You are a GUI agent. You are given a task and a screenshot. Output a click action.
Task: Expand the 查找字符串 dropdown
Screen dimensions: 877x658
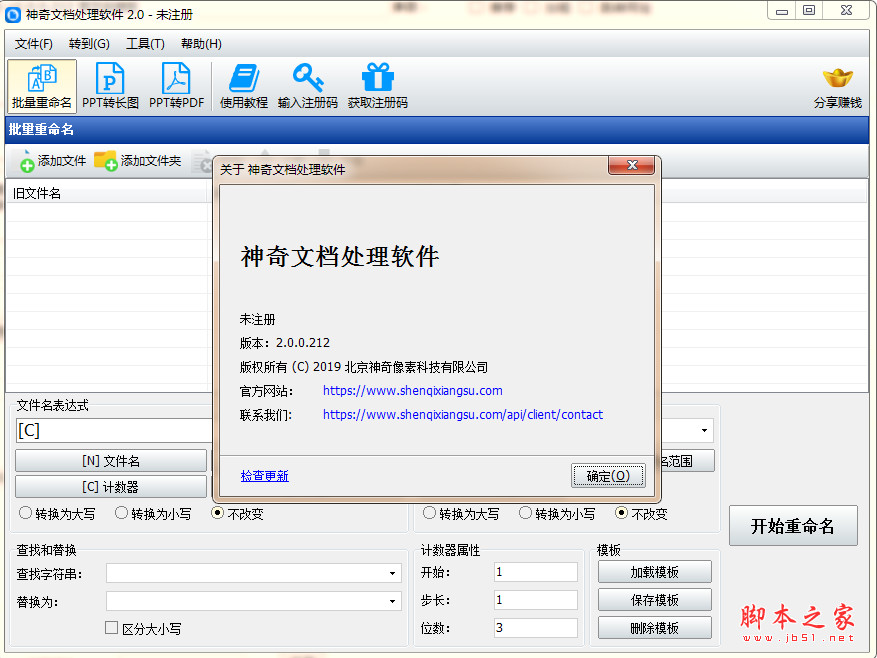pos(392,574)
